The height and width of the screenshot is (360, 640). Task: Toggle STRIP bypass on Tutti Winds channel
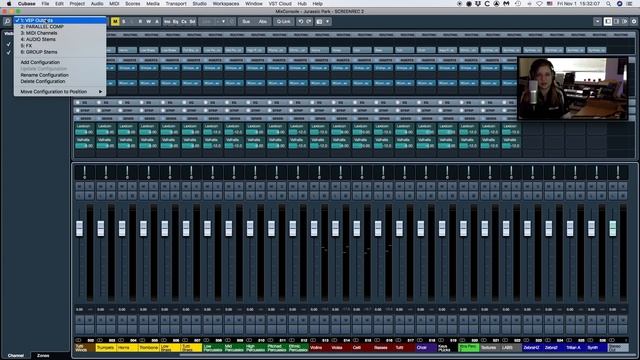[78, 111]
